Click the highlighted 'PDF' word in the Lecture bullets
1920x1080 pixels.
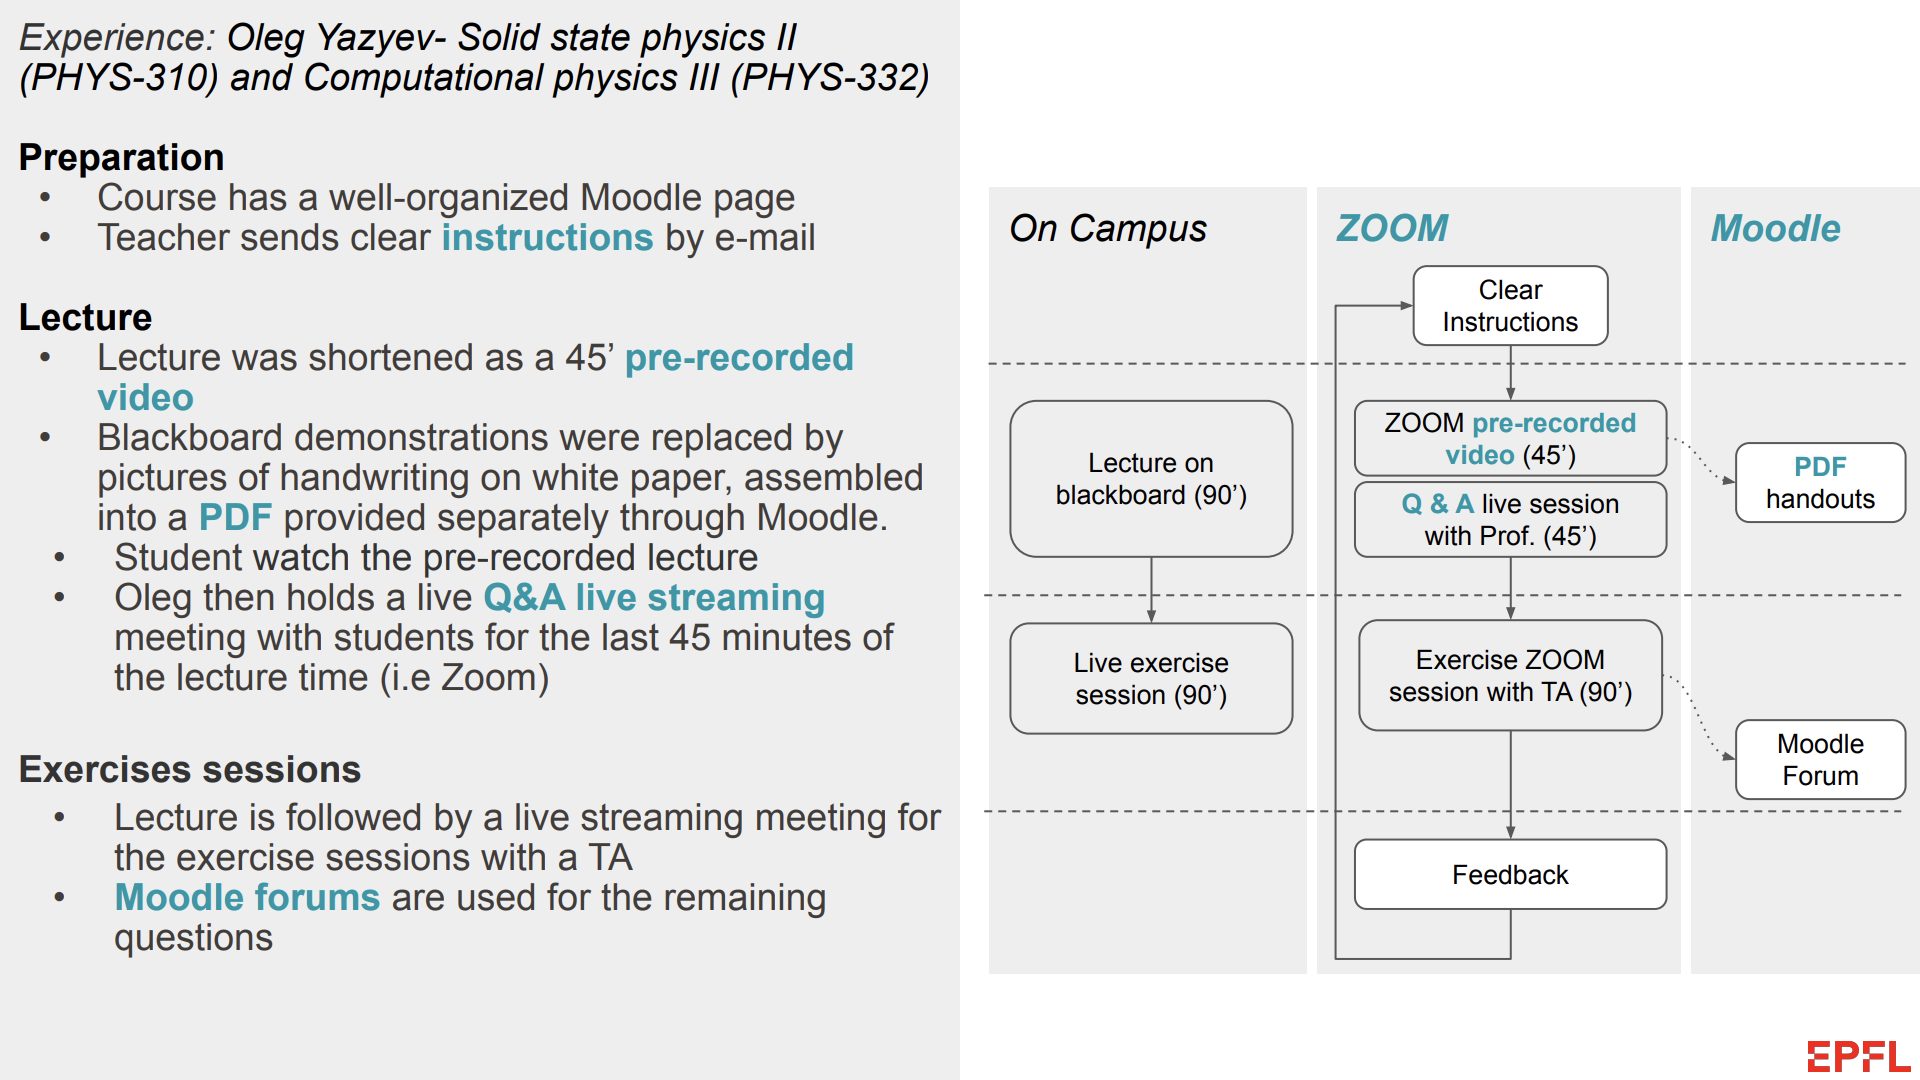[x=235, y=518]
